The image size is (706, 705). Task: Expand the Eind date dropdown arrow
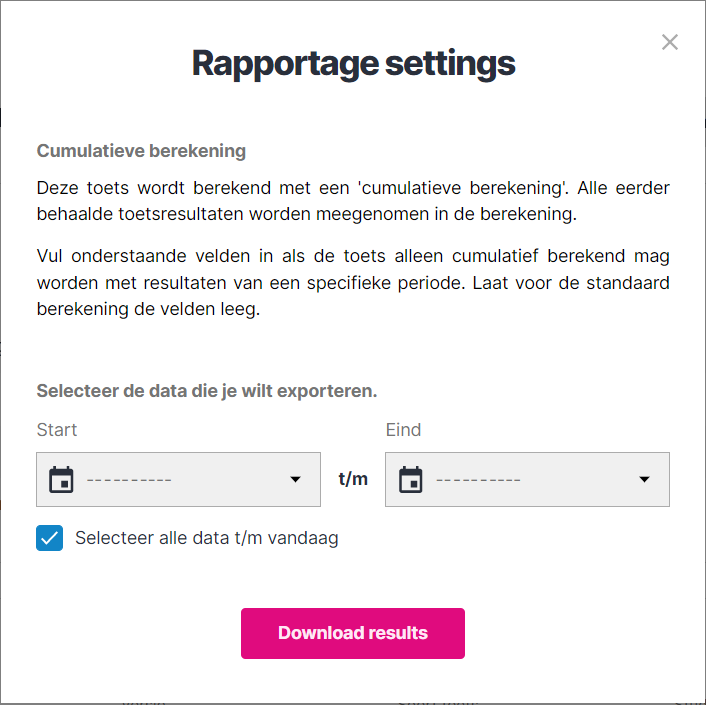click(x=644, y=480)
